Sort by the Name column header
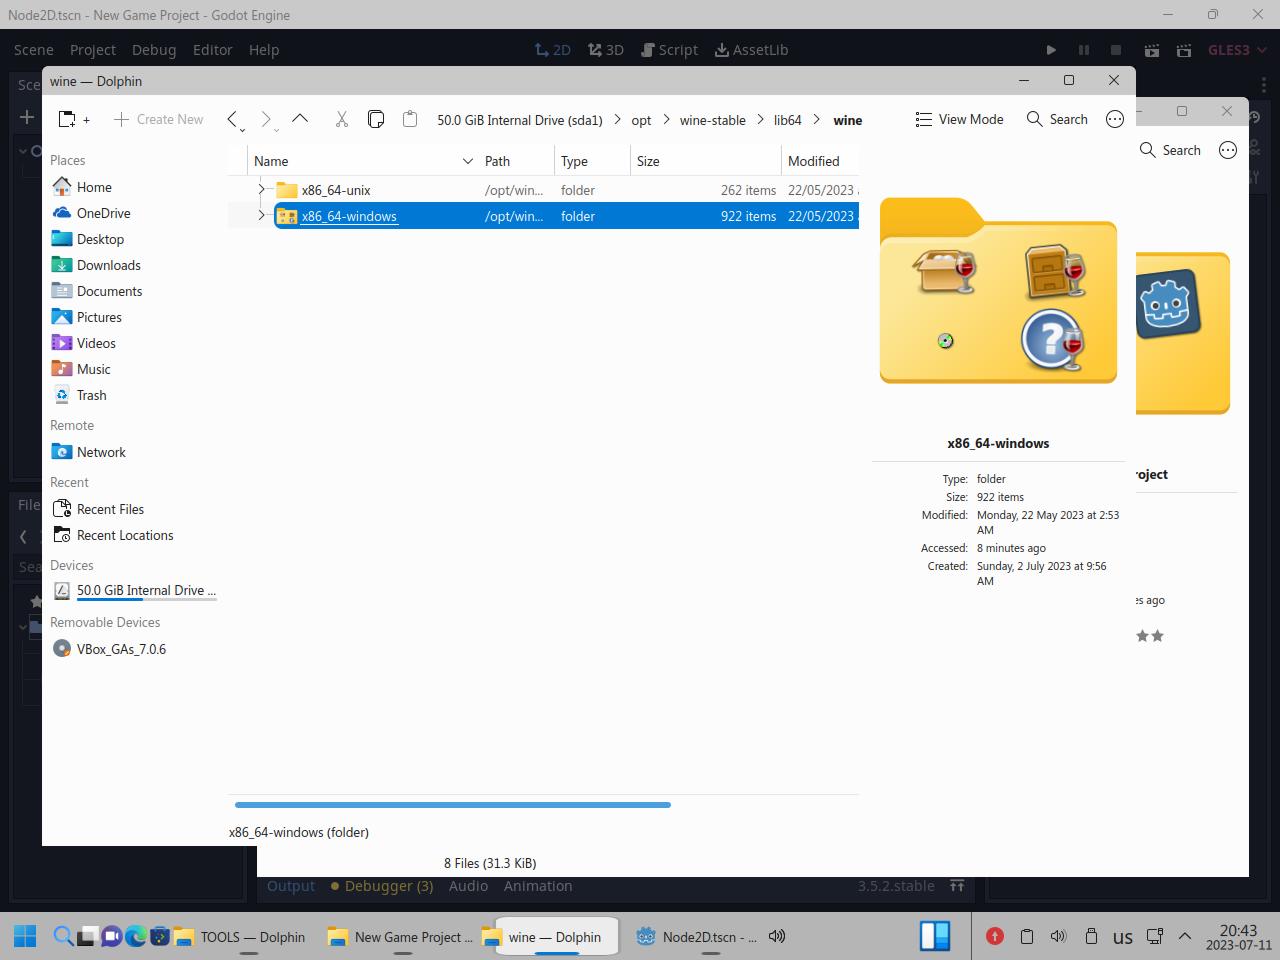Viewport: 1280px width, 960px height. coord(363,161)
